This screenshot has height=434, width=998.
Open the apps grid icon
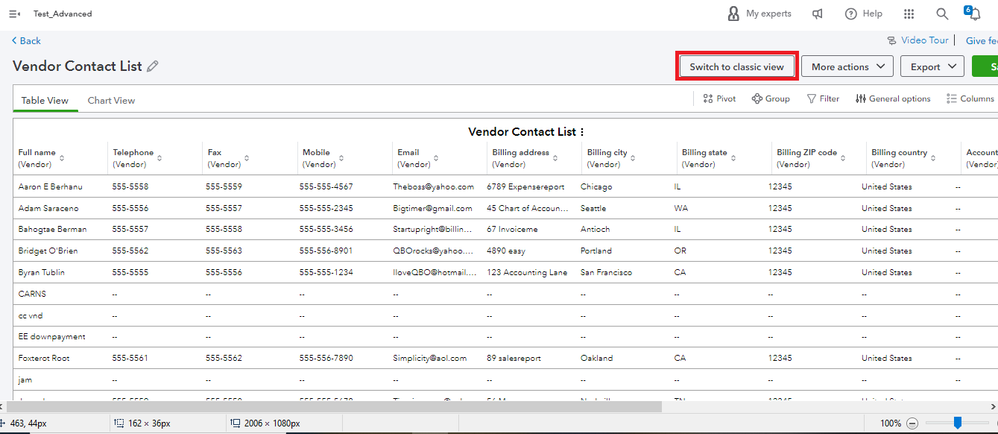click(x=909, y=14)
